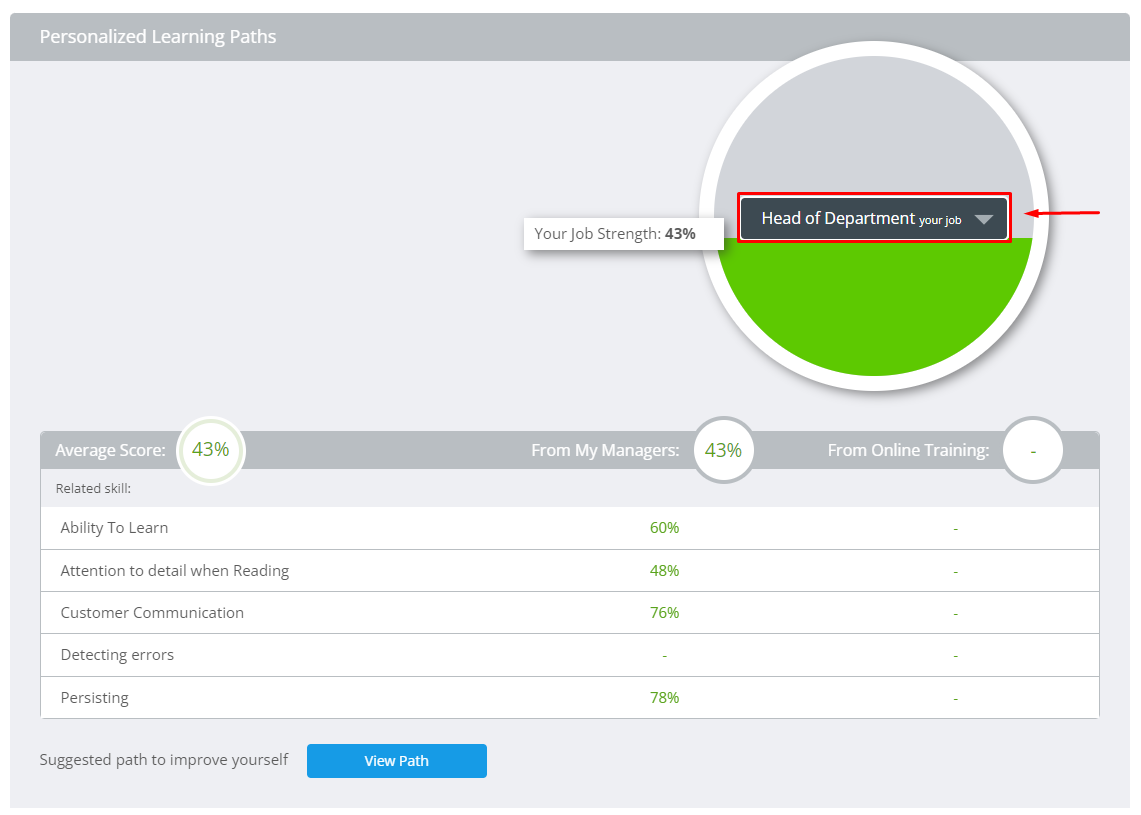Viewport: 1141px width, 815px height.
Task: Select the Customer Communication skill row
Action: click(x=152, y=613)
